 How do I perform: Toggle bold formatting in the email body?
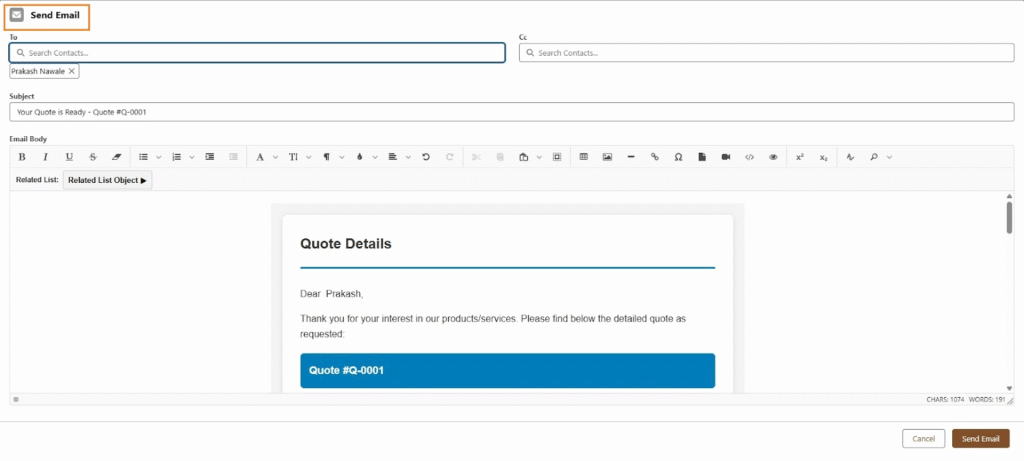pos(22,157)
